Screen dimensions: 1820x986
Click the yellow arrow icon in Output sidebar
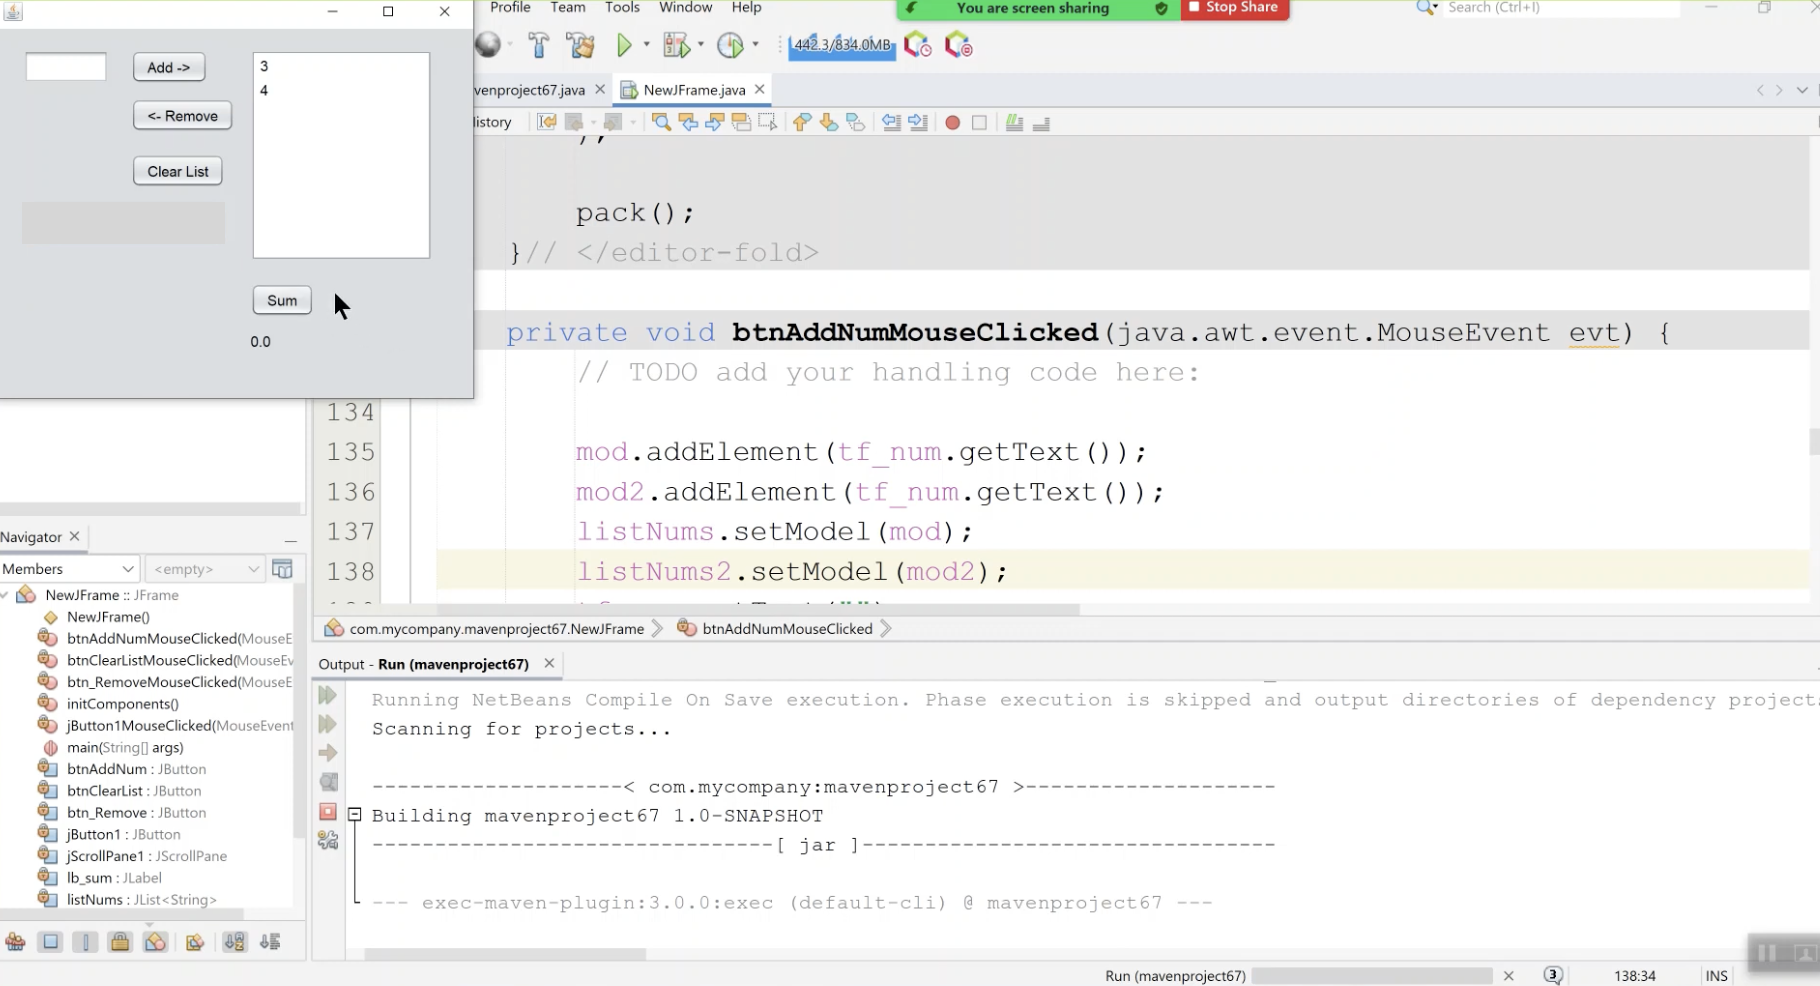click(x=327, y=753)
